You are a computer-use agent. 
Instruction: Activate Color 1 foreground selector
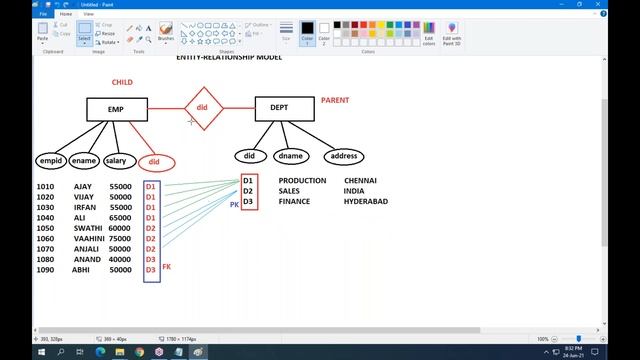tap(307, 33)
